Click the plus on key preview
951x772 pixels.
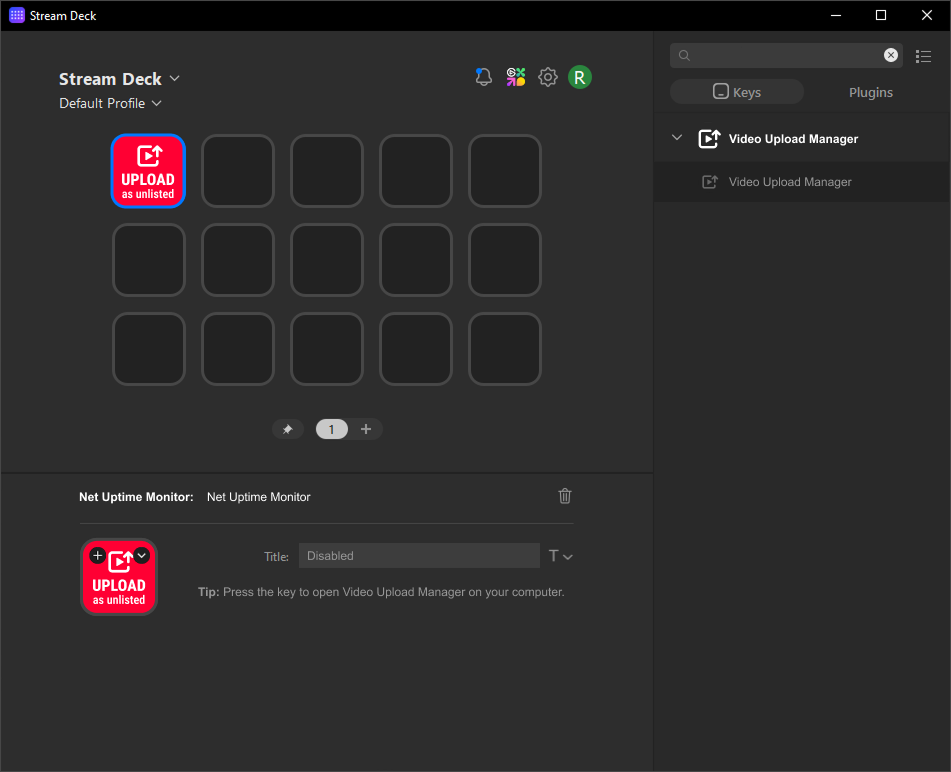point(98,555)
